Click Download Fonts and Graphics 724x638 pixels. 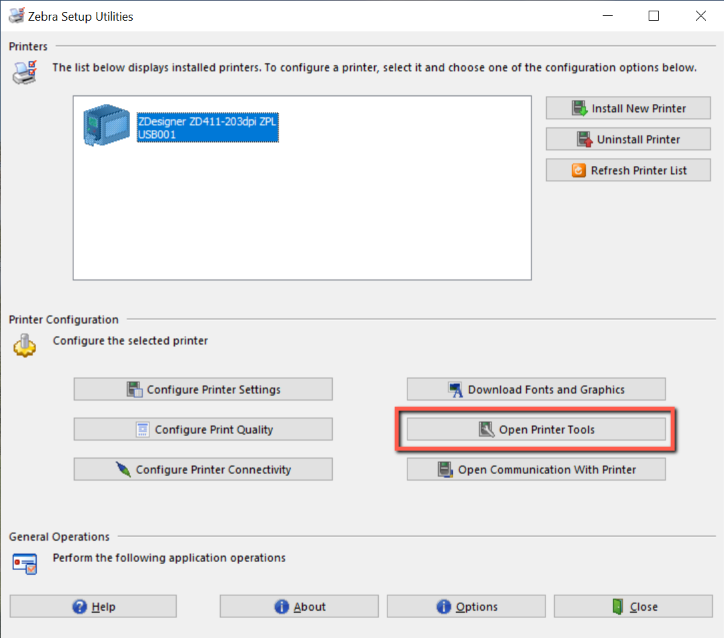[536, 389]
